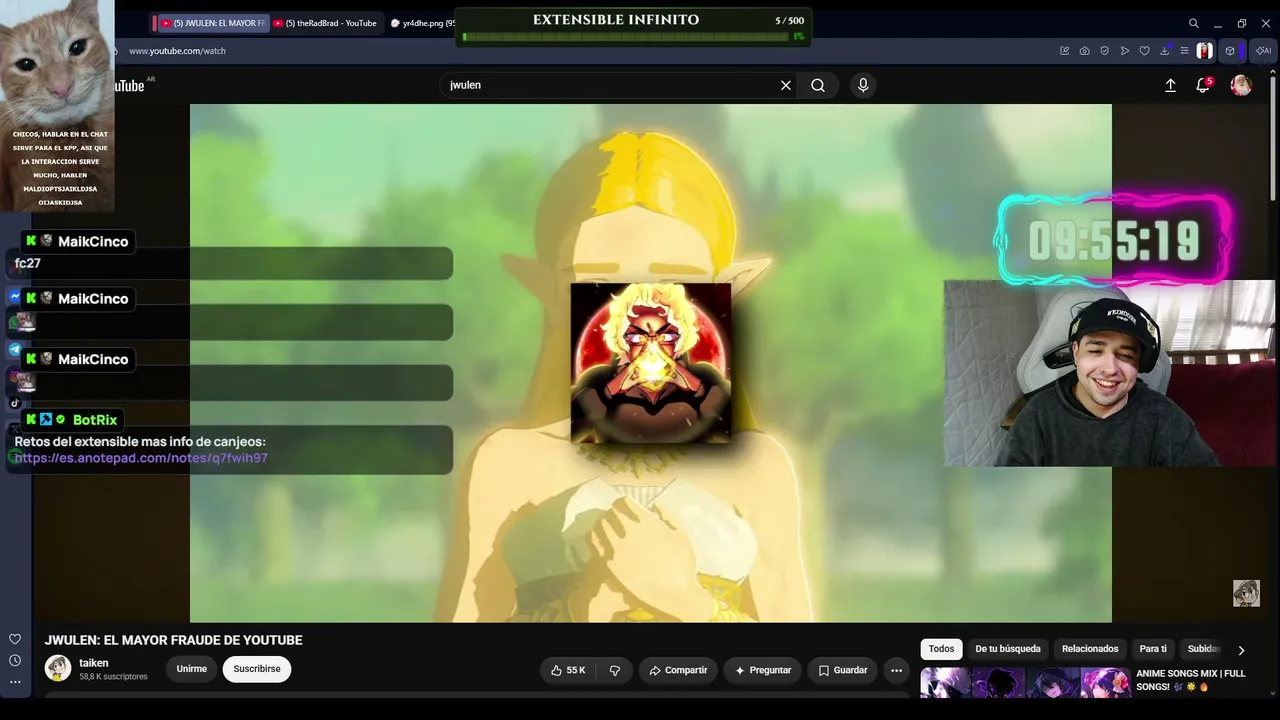
Task: Click the edit/compose icon in address bar
Action: (1065, 51)
